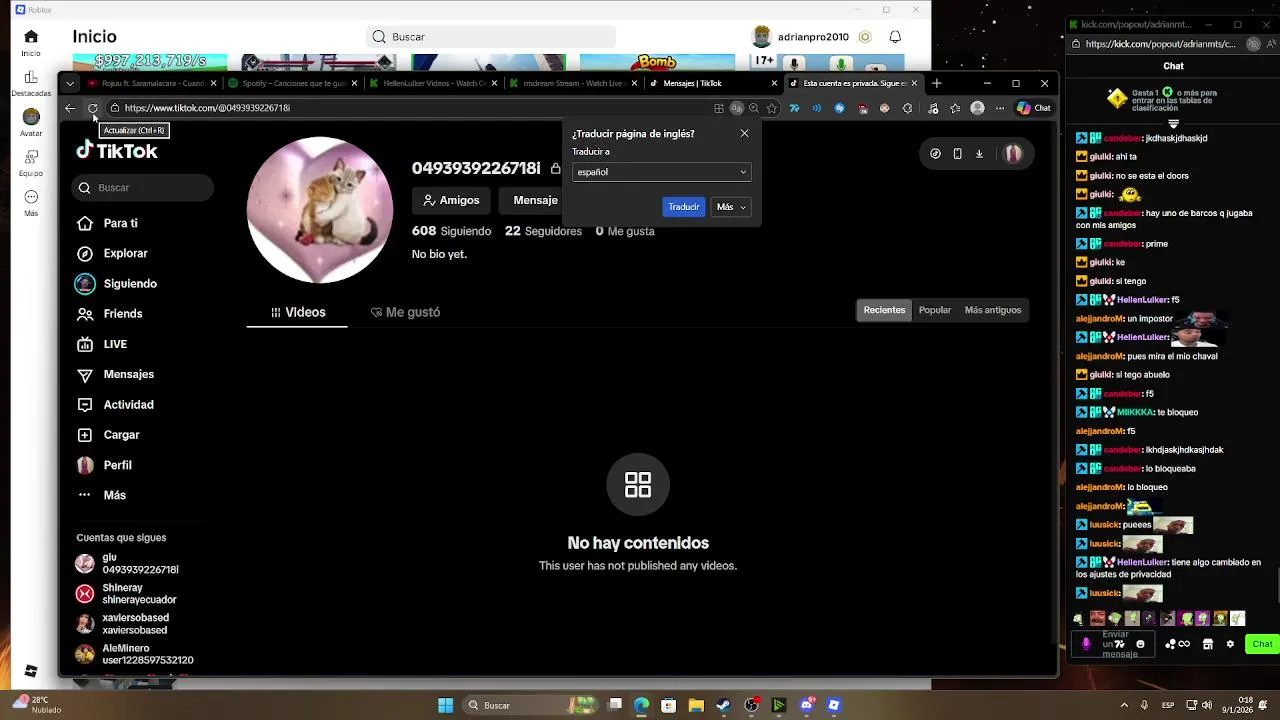Switch to the Me gustó tab
Image resolution: width=1280 pixels, height=720 pixels.
[405, 312]
